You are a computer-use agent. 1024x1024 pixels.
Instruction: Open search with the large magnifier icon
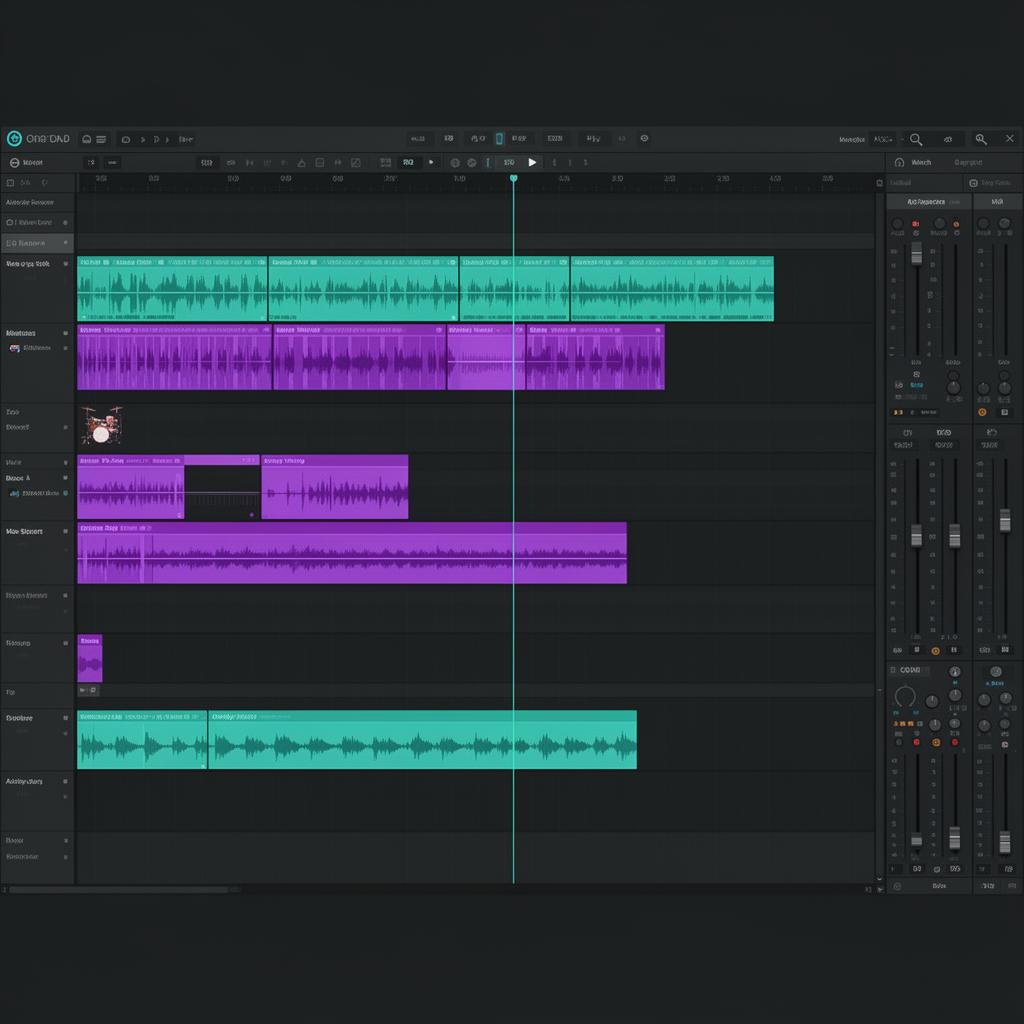916,139
